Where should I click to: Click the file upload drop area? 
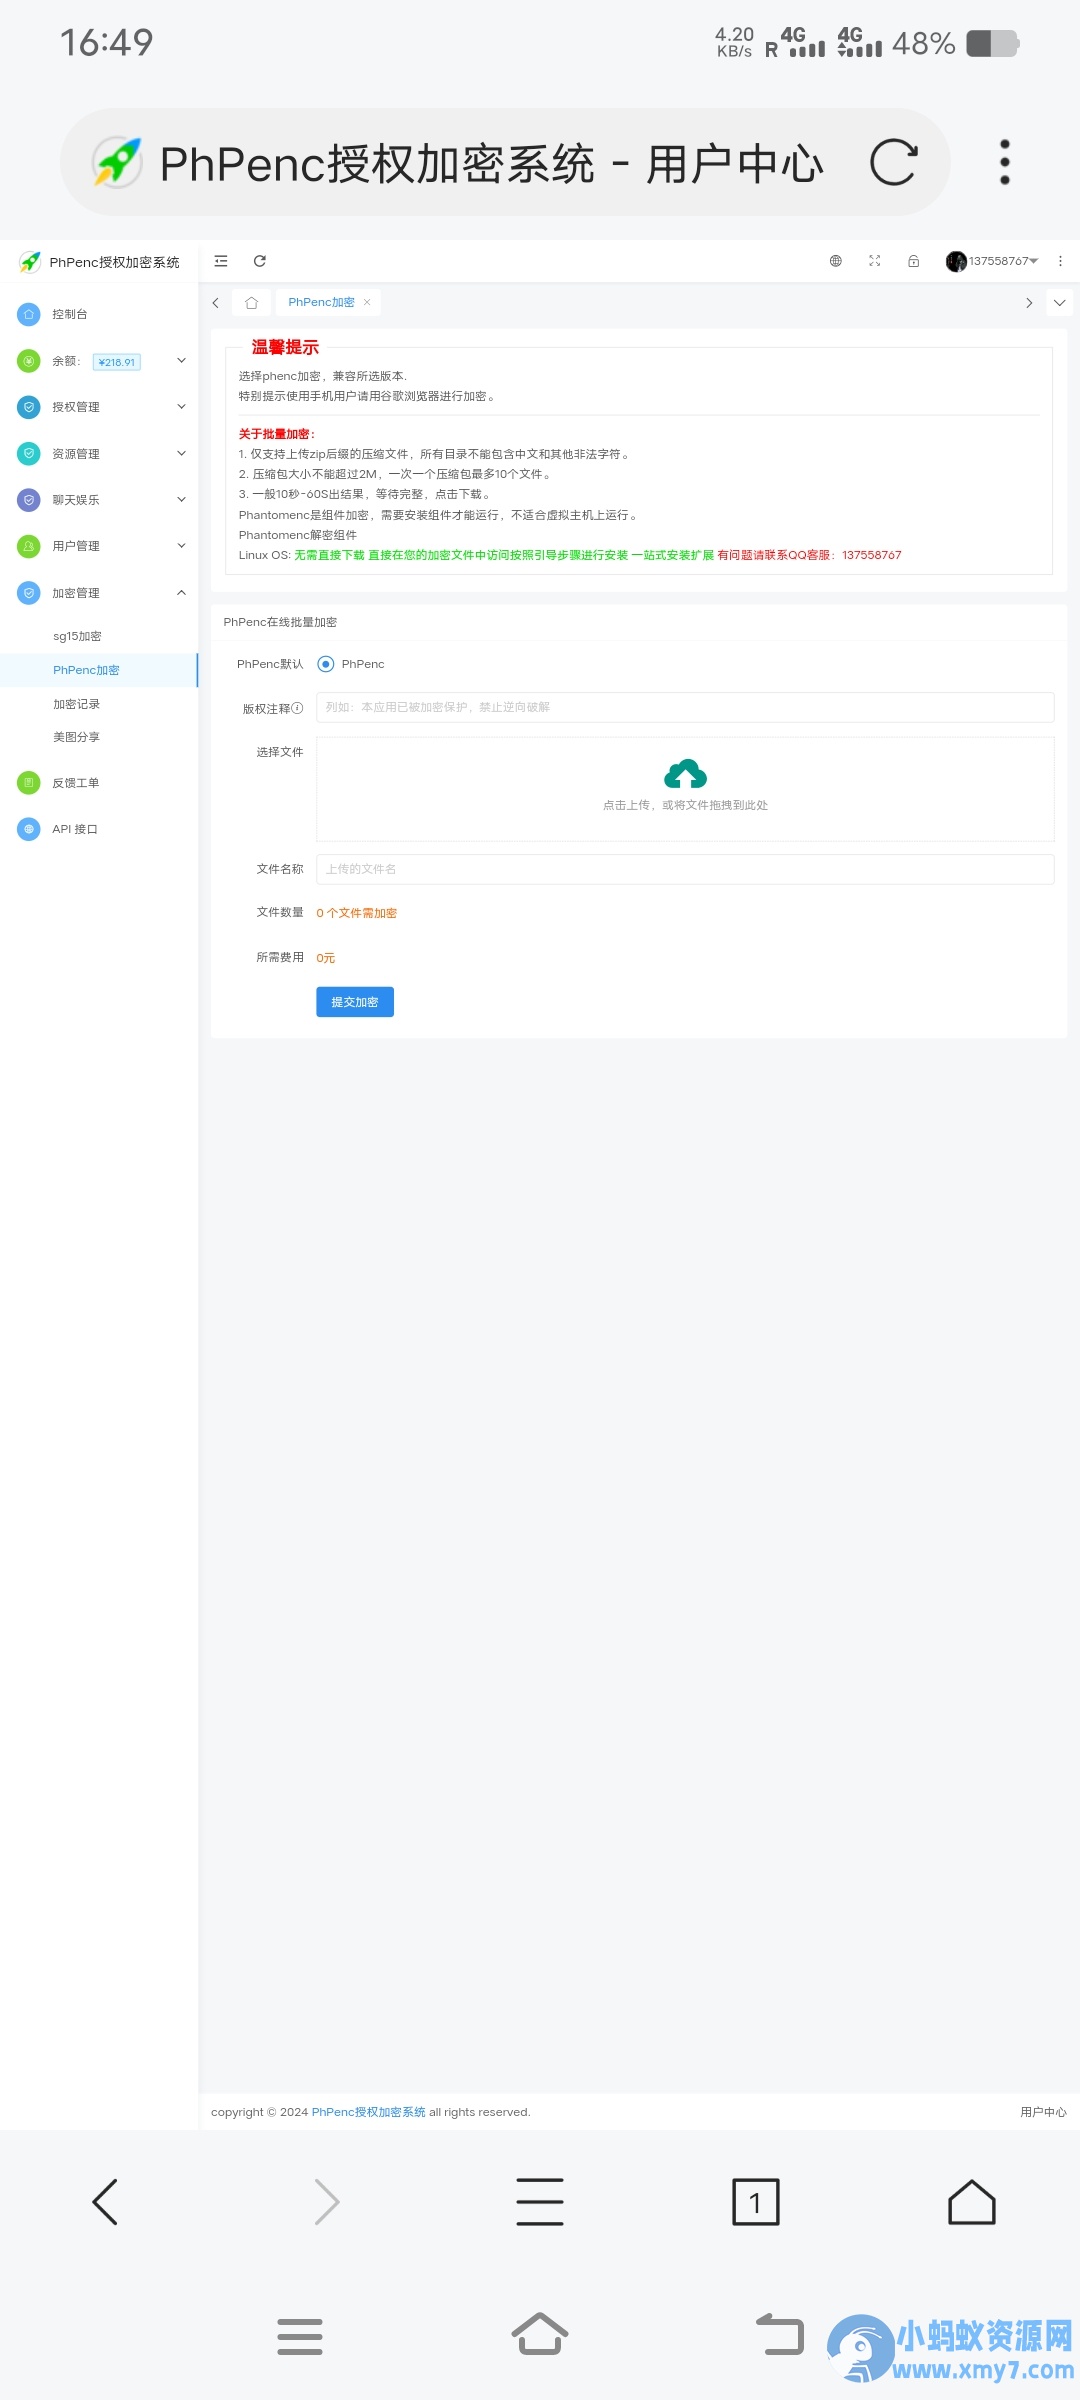coord(685,789)
